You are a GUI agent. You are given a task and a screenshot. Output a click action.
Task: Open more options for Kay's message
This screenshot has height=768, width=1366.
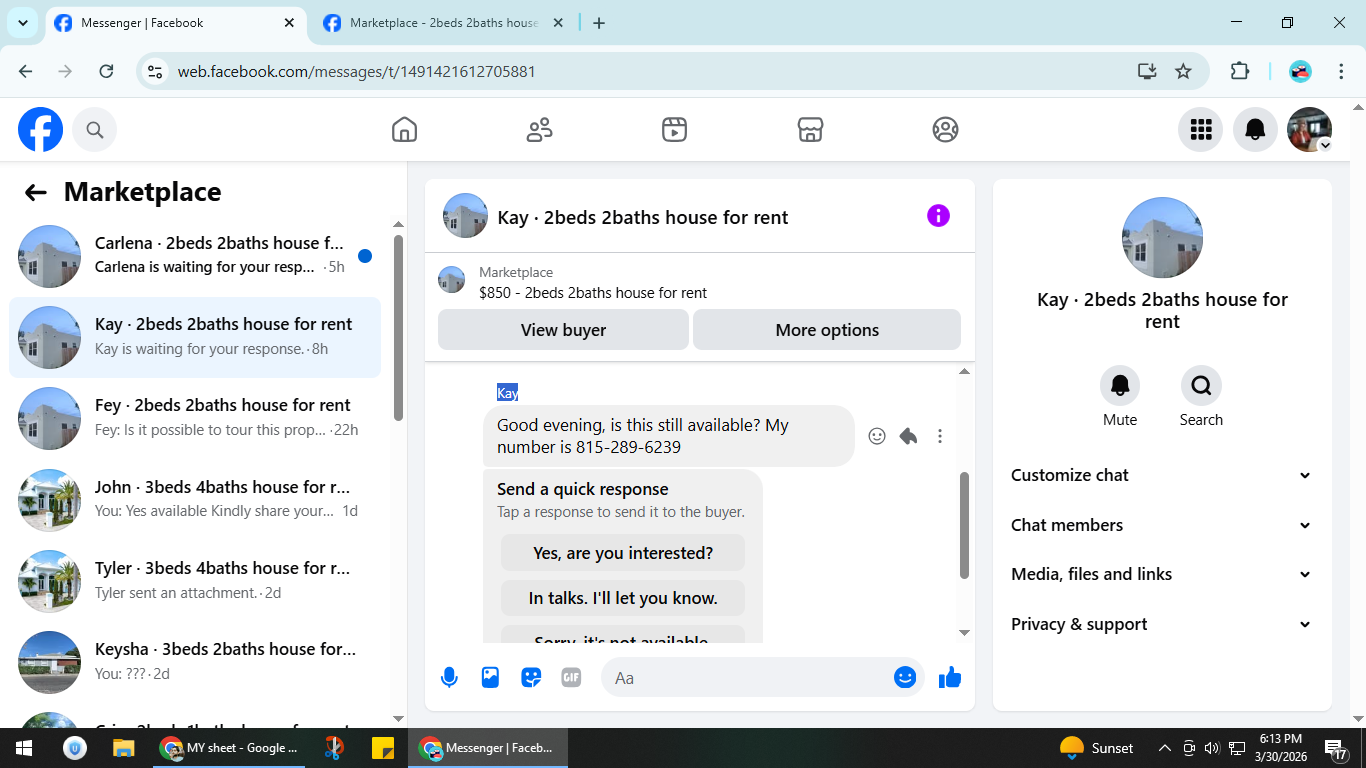tap(940, 436)
